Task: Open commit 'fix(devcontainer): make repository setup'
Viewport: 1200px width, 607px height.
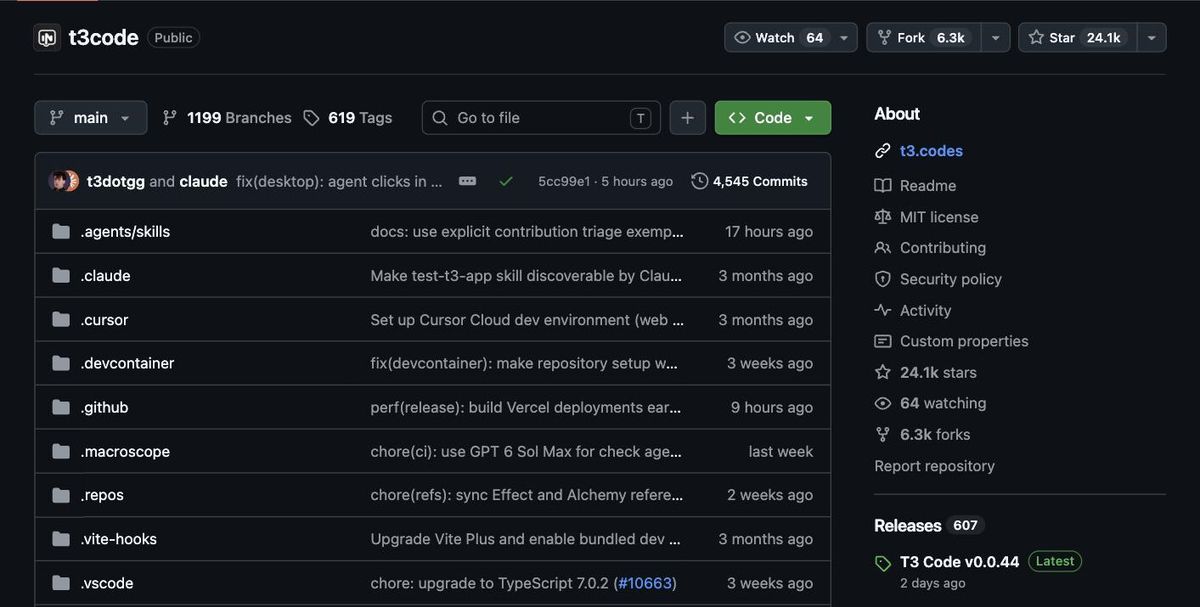Action: click(x=525, y=364)
